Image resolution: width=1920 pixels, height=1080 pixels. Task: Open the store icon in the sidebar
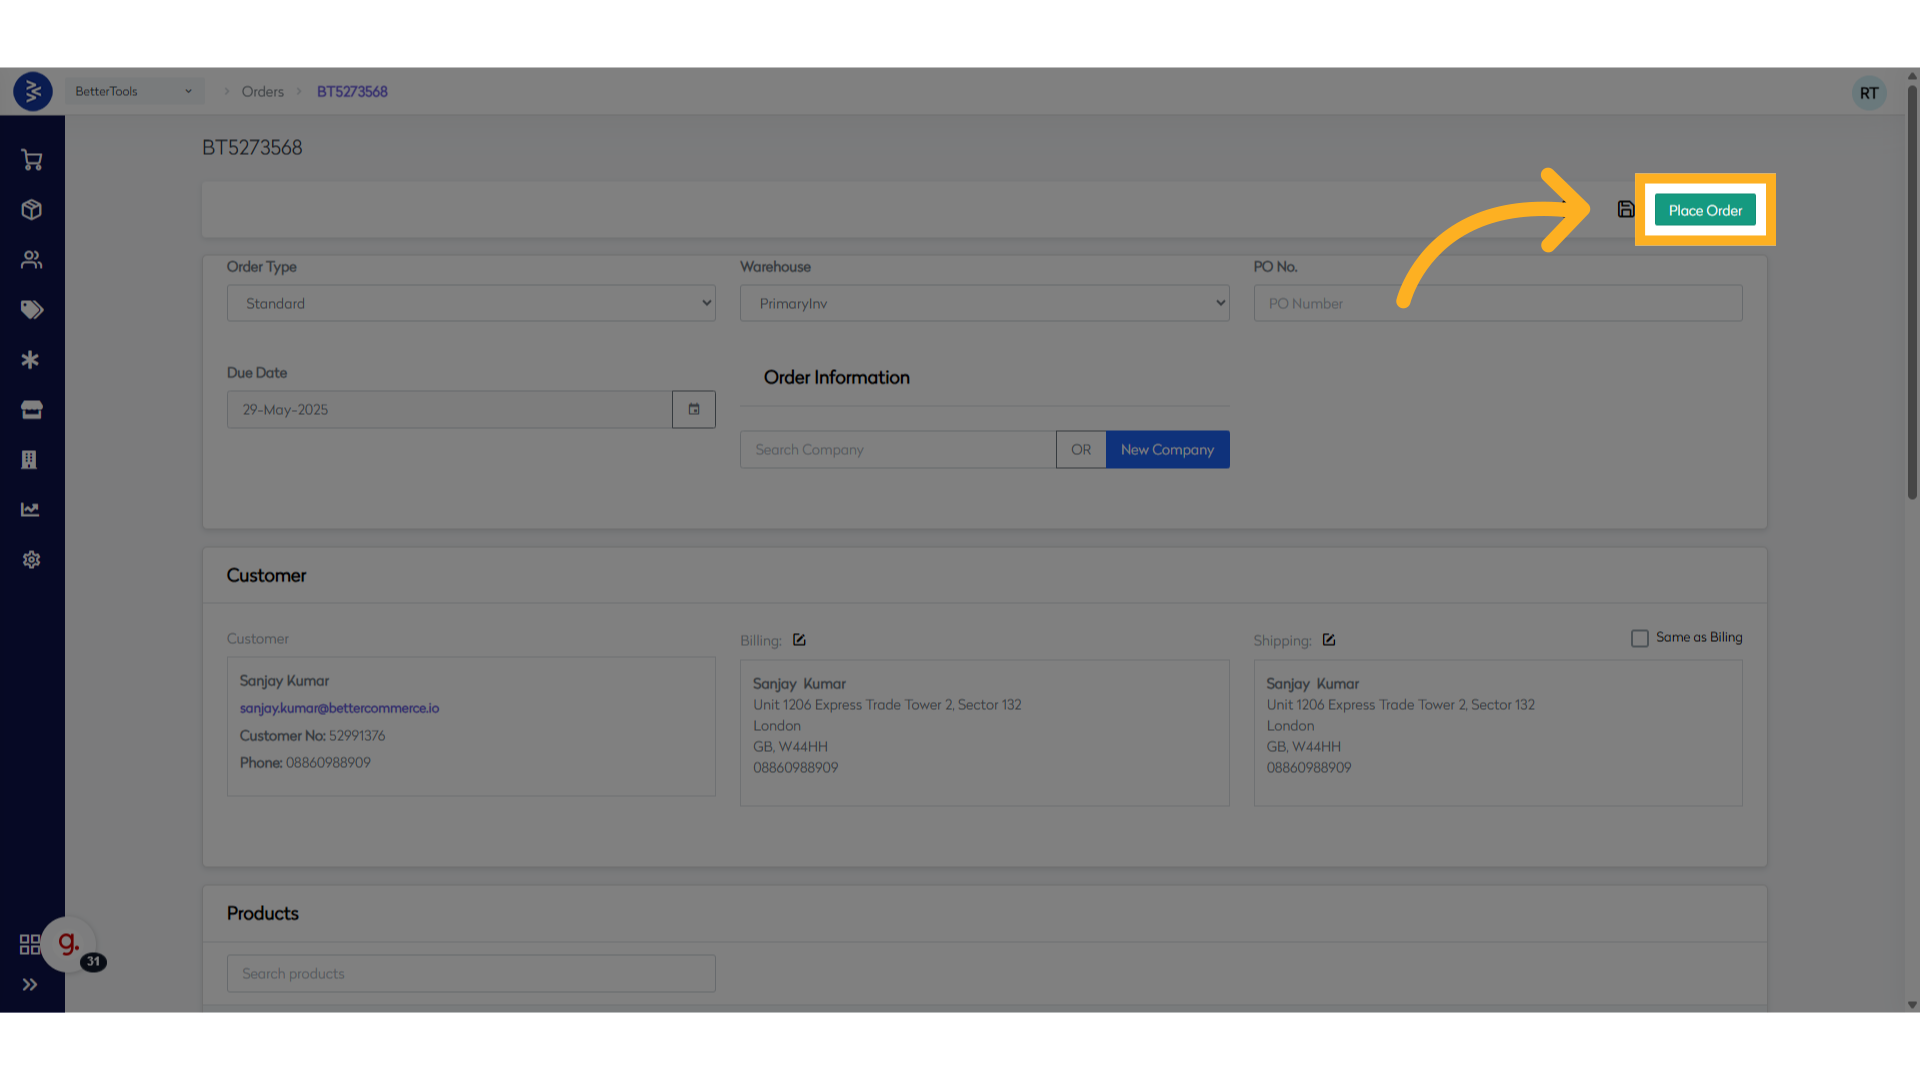point(31,410)
